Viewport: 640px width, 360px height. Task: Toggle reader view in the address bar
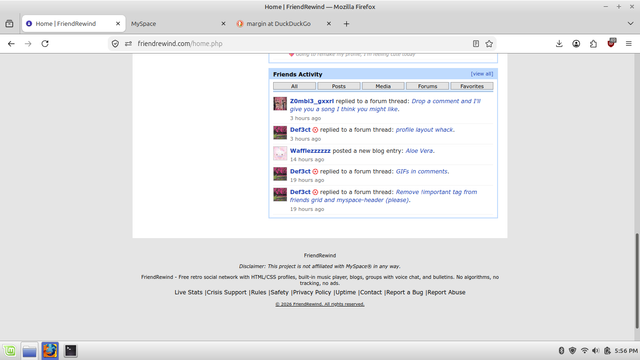click(x=476, y=44)
